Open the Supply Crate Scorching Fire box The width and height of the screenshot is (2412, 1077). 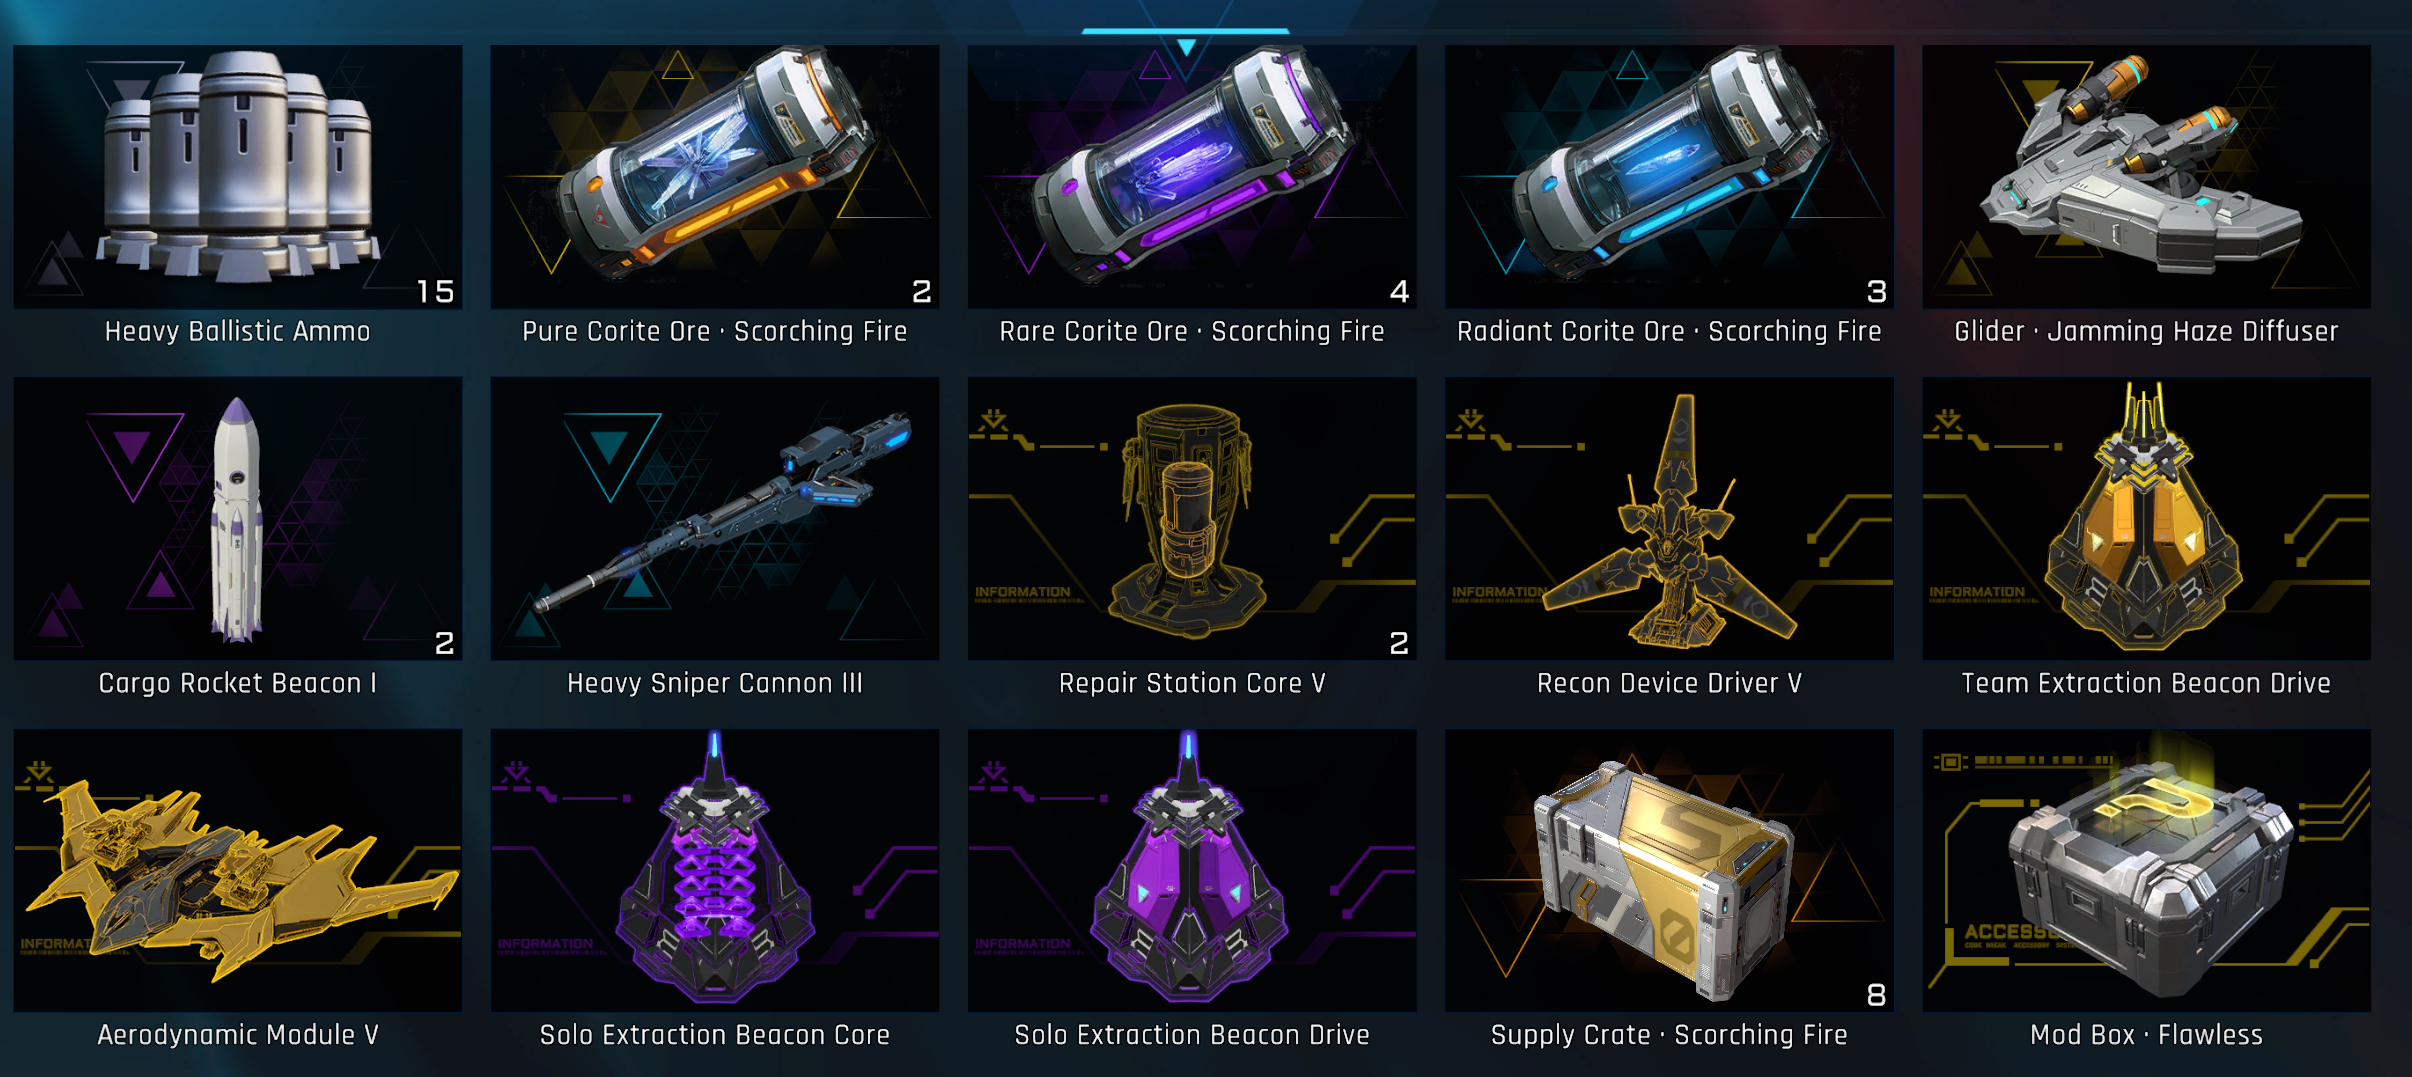pyautogui.click(x=1669, y=870)
